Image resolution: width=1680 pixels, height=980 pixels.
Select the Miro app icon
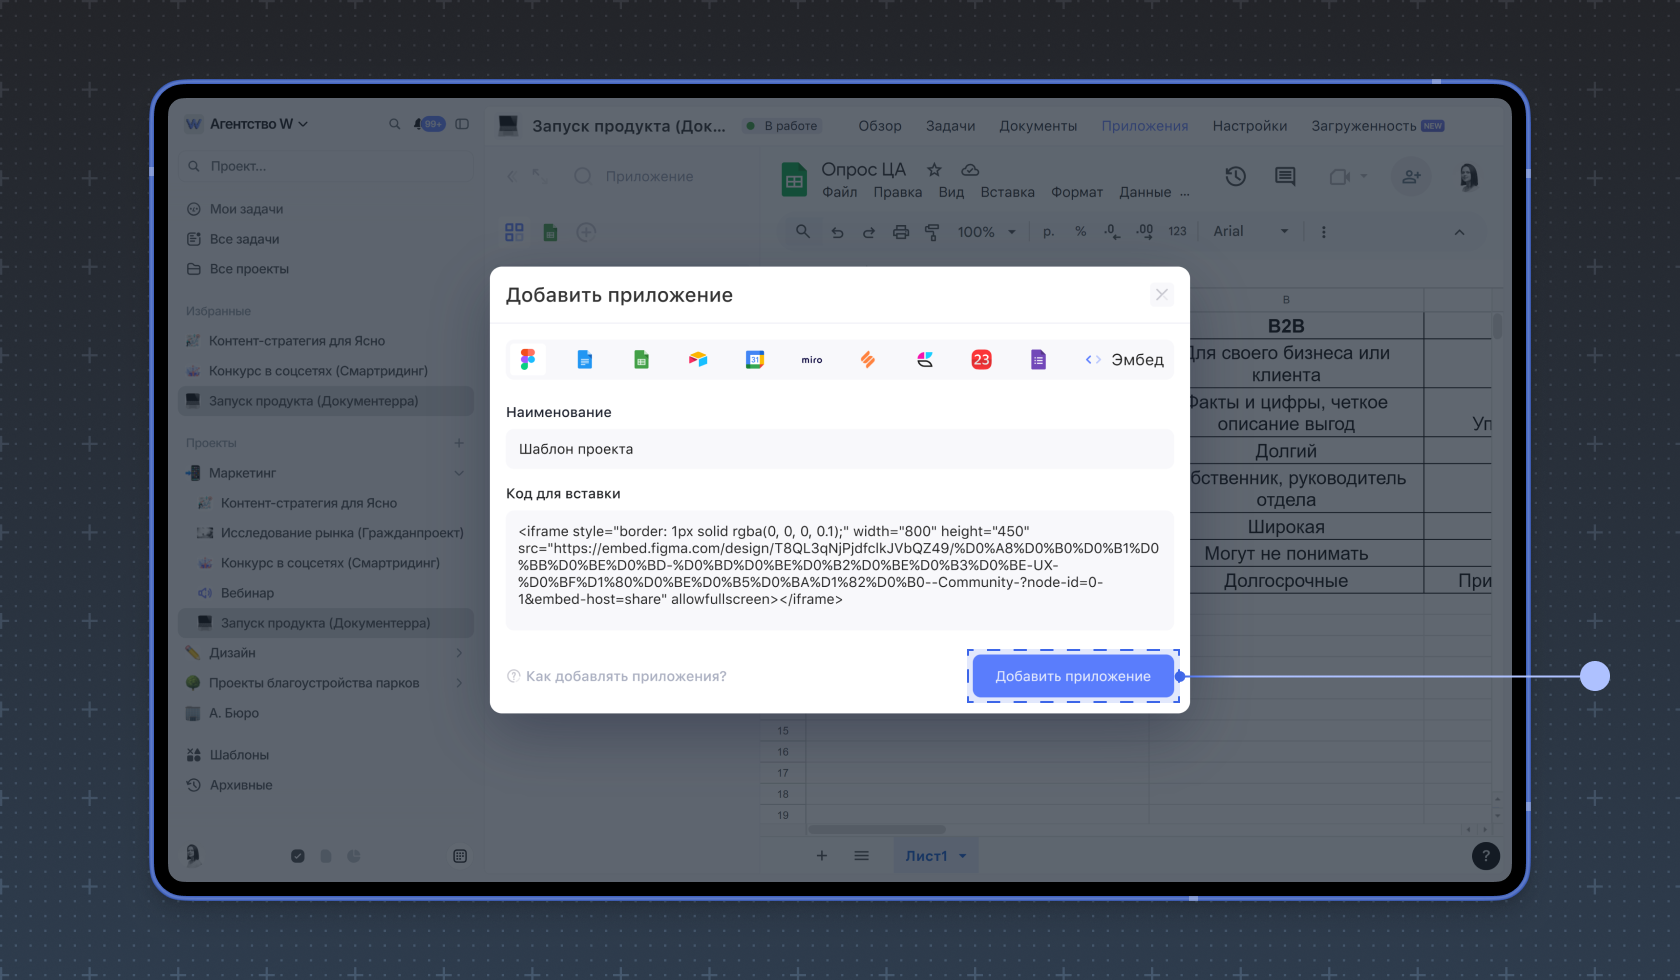pyautogui.click(x=812, y=360)
